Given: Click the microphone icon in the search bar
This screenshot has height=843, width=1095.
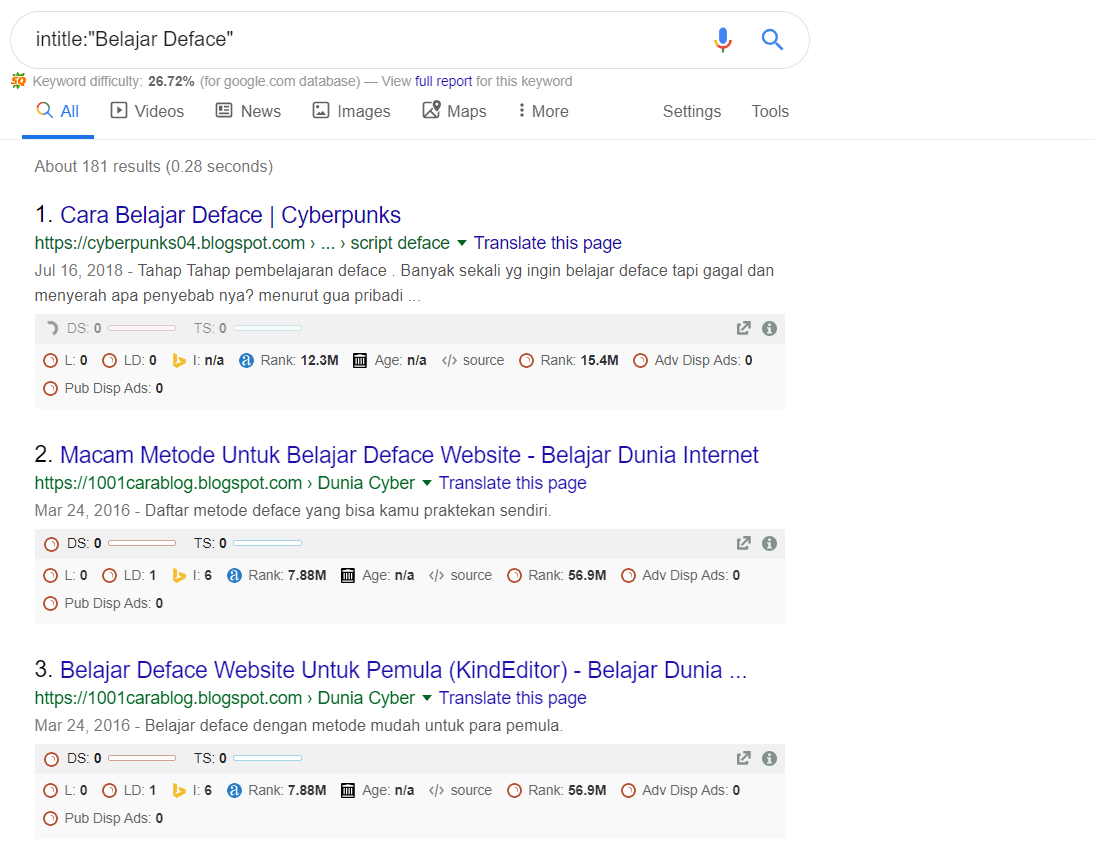Looking at the screenshot, I should pos(723,40).
